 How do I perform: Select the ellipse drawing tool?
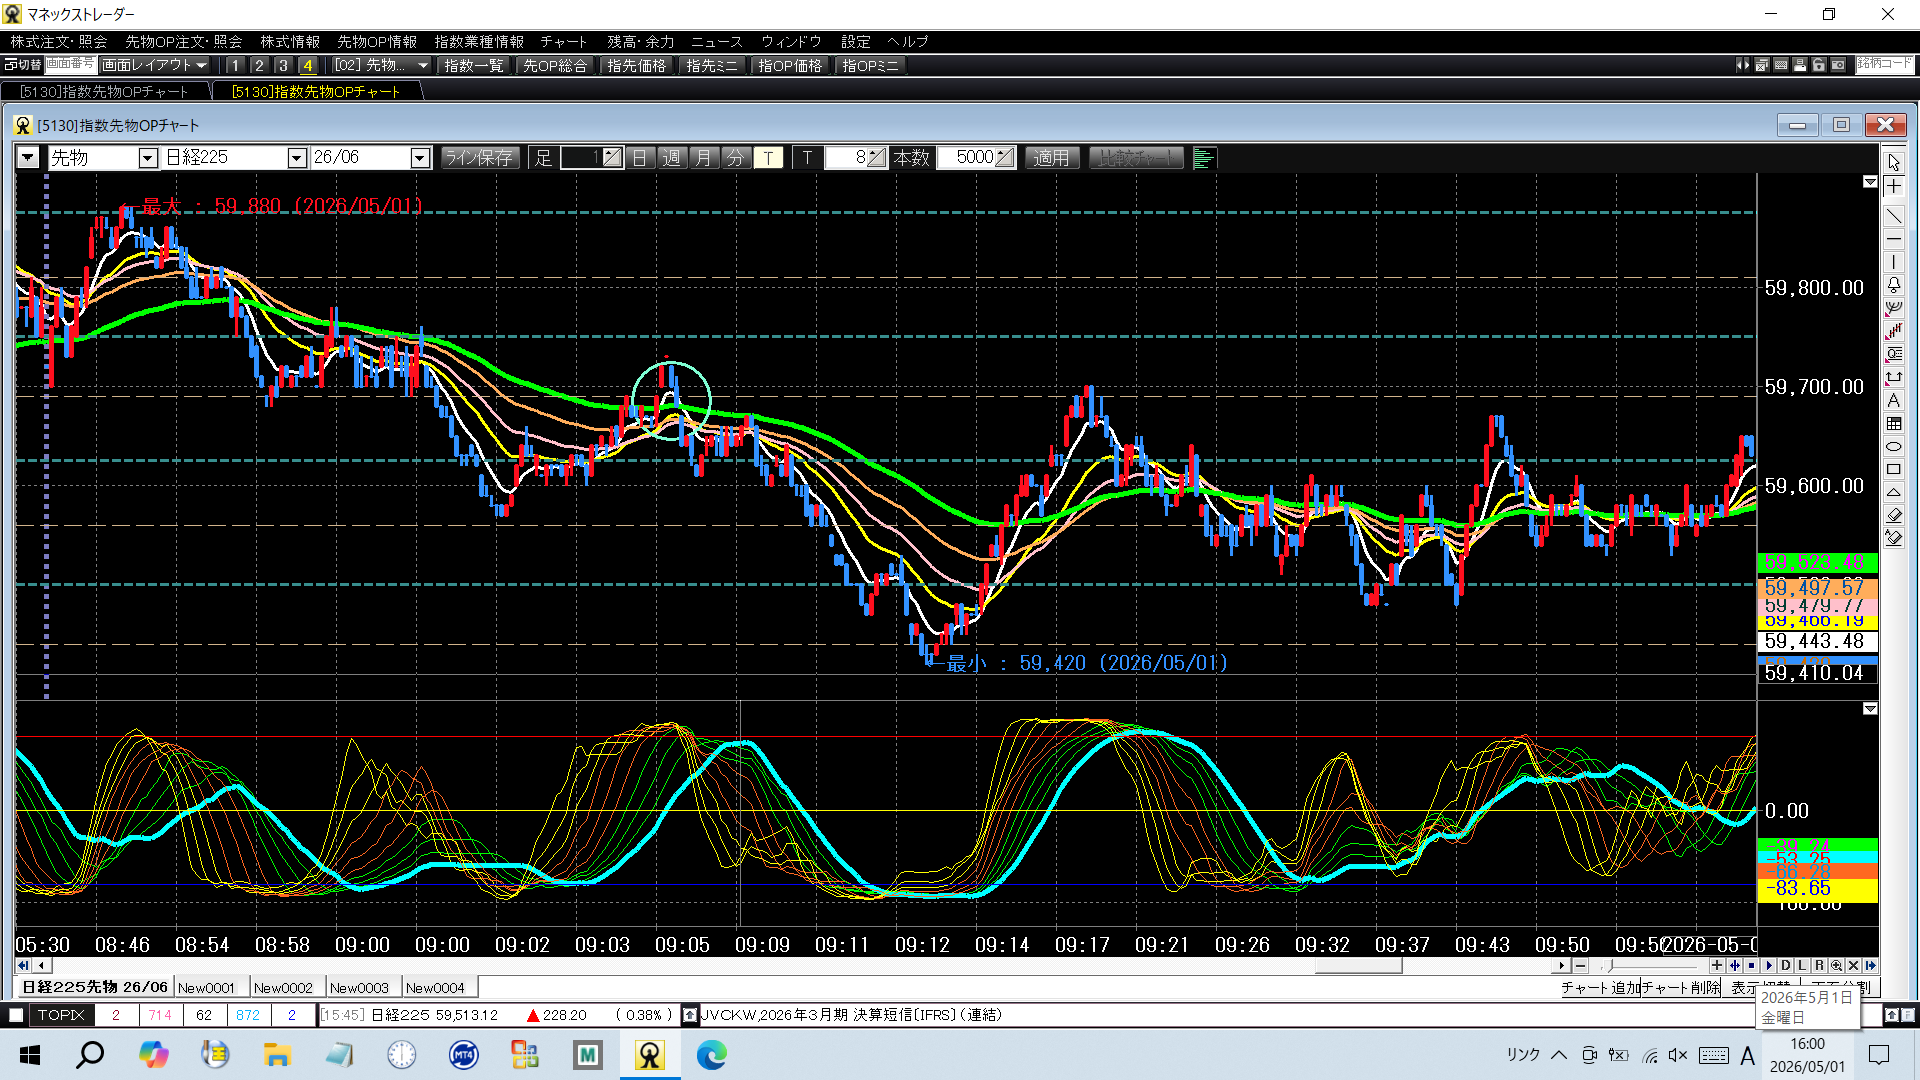pyautogui.click(x=1894, y=446)
